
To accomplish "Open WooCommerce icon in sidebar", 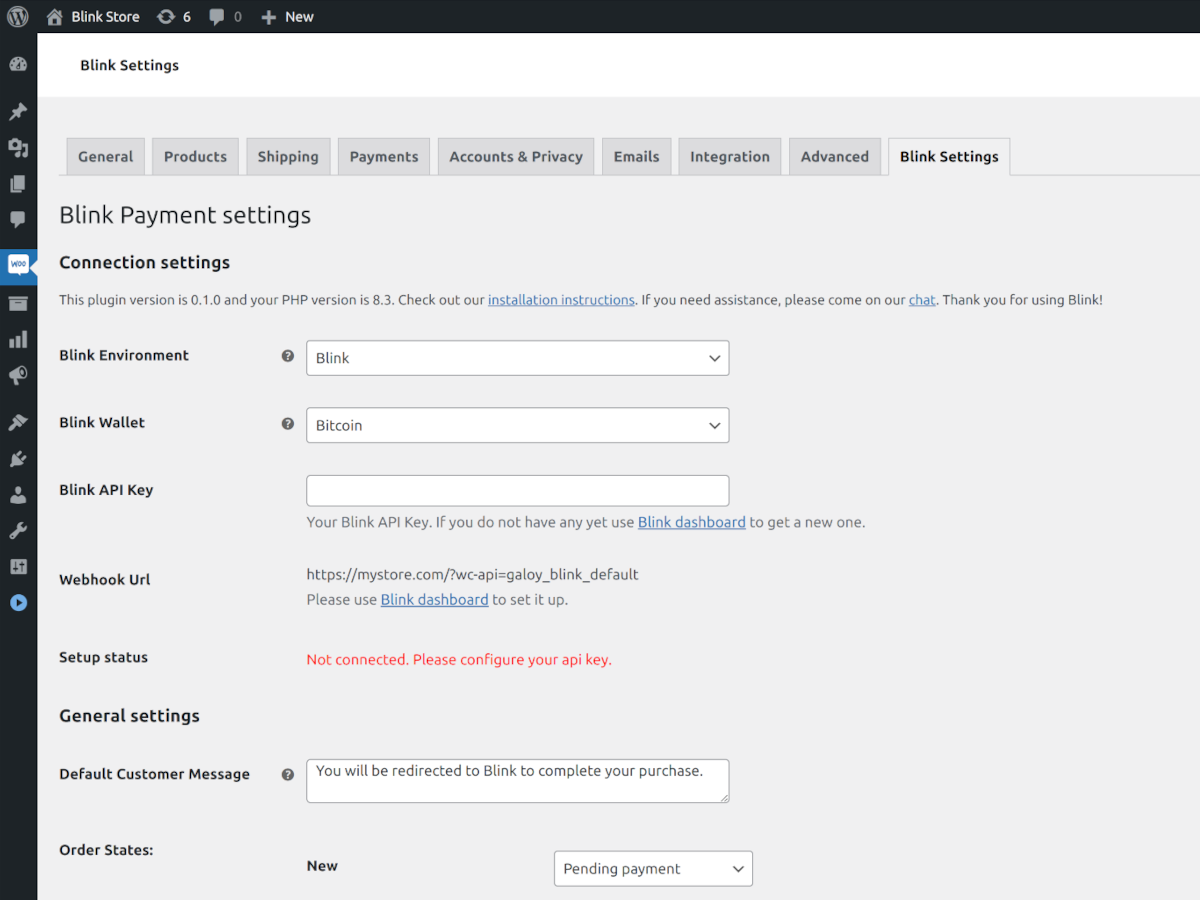I will 18,265.
